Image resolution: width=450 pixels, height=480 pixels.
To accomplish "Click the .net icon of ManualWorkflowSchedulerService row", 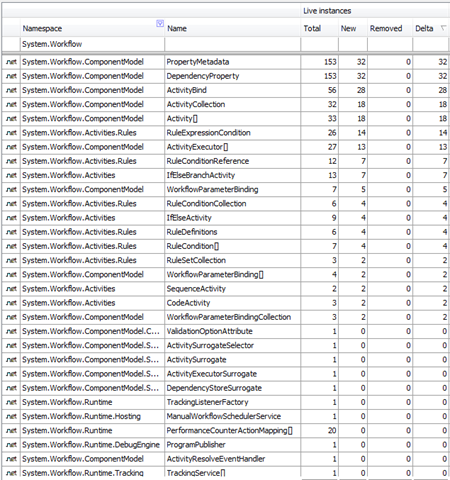I will pyautogui.click(x=11, y=416).
